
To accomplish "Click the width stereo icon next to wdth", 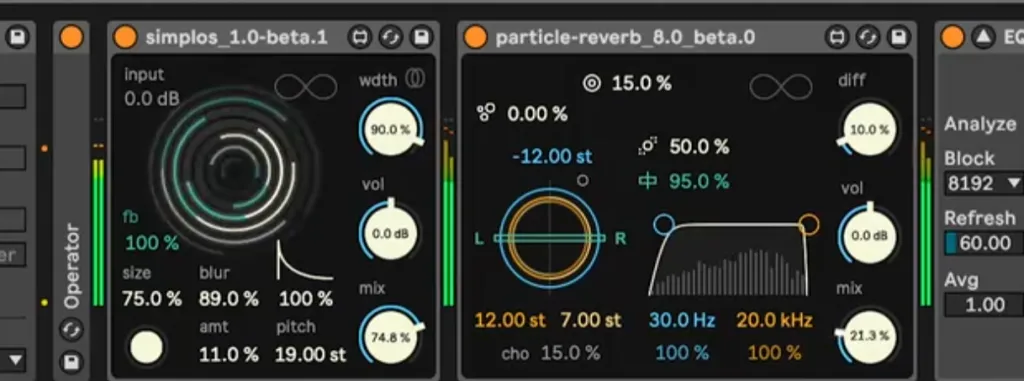I will [x=415, y=79].
